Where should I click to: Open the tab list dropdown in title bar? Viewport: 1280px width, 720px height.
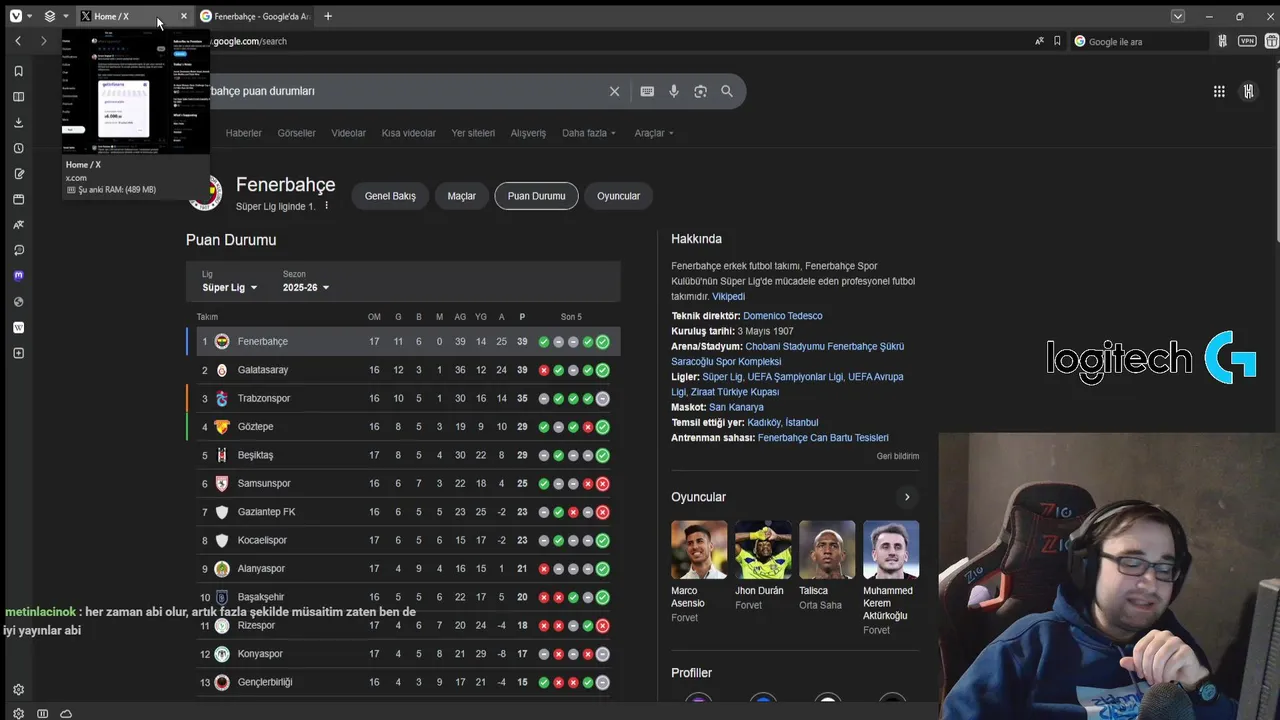click(1178, 16)
